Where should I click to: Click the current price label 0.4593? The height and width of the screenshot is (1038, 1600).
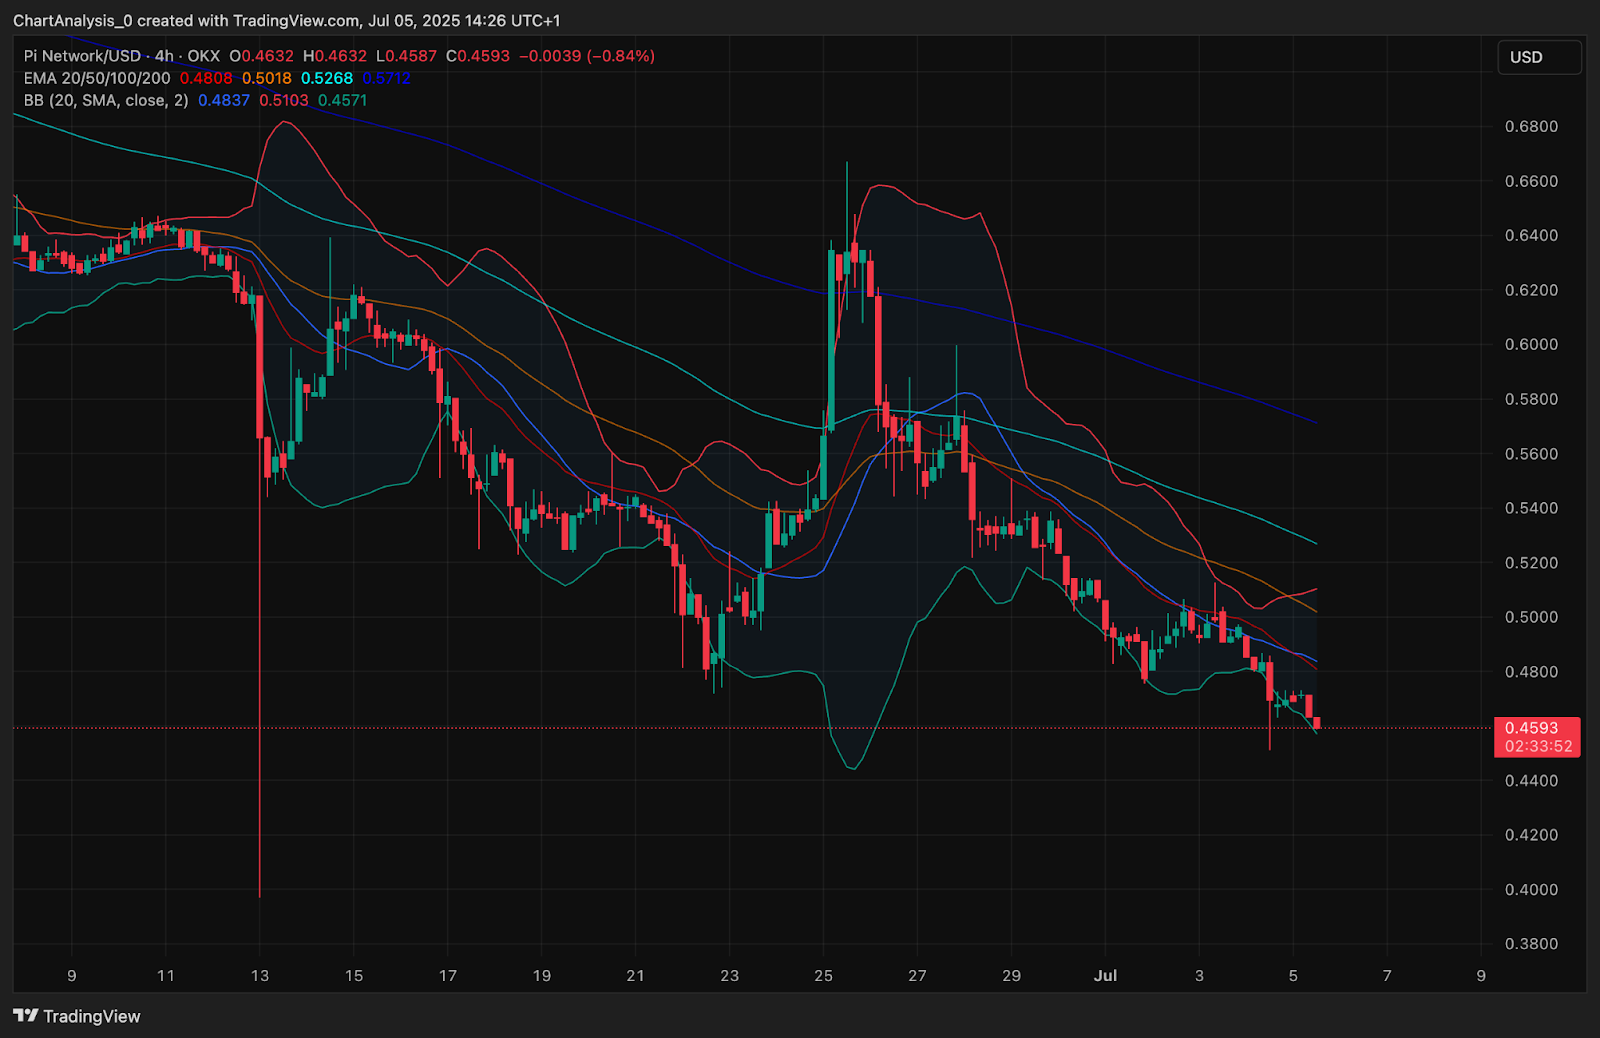pyautogui.click(x=1532, y=728)
